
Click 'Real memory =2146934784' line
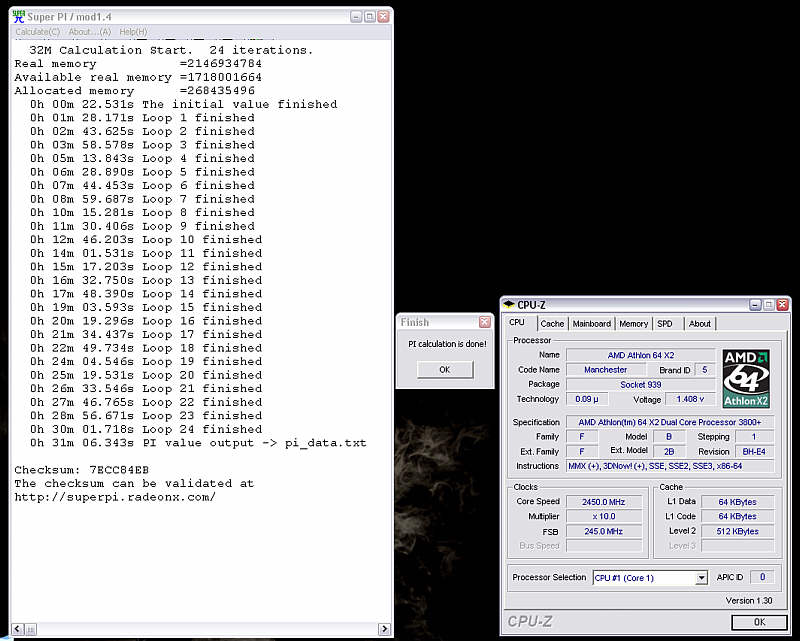[138, 64]
